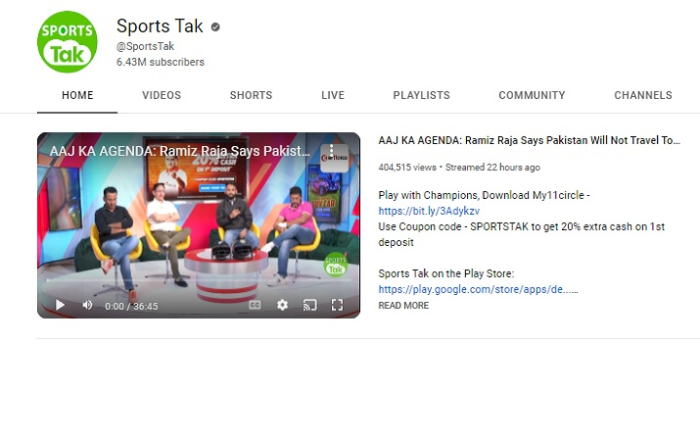Image resolution: width=700 pixels, height=441 pixels.
Task: Click the @SportsTak handle
Action: pyautogui.click(x=145, y=46)
